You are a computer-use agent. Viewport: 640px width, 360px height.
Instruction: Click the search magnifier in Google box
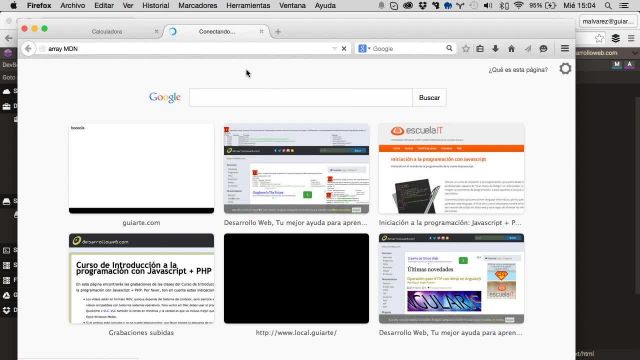(449, 48)
